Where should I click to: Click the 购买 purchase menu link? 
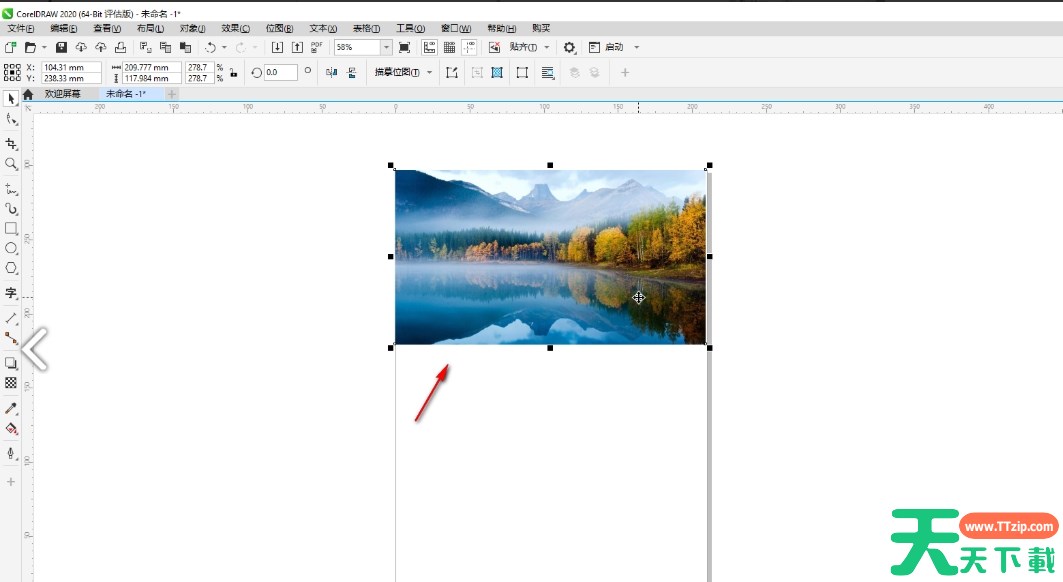pyautogui.click(x=540, y=28)
